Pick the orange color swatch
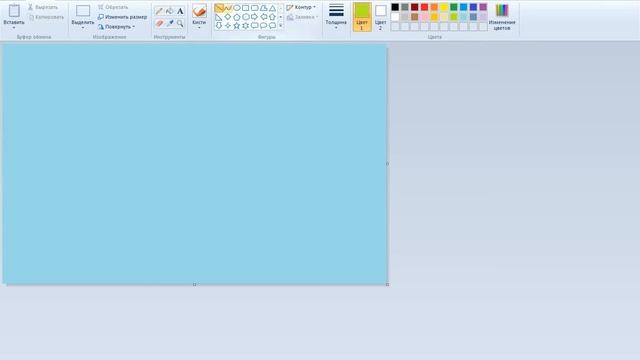The height and width of the screenshot is (360, 640). 434,7
